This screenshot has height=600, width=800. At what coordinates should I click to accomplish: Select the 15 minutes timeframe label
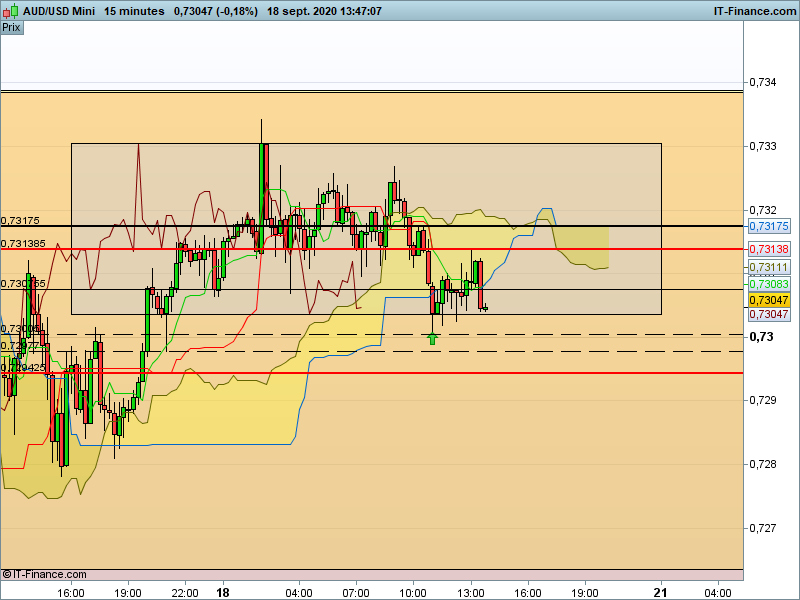134,11
